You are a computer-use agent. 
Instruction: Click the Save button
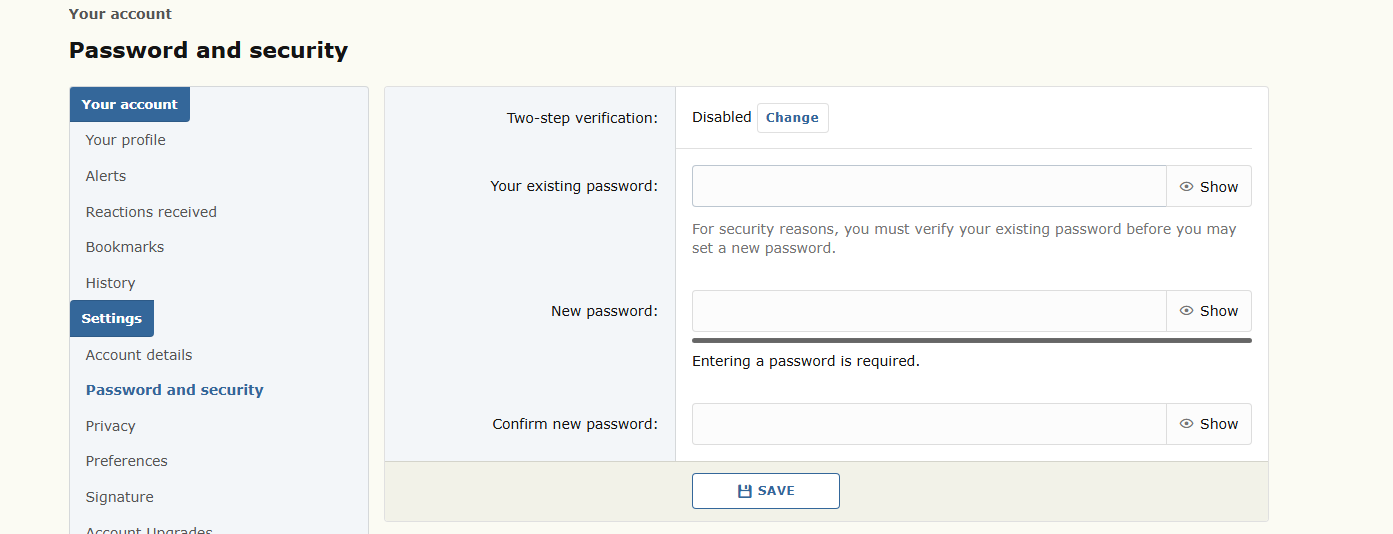click(766, 491)
